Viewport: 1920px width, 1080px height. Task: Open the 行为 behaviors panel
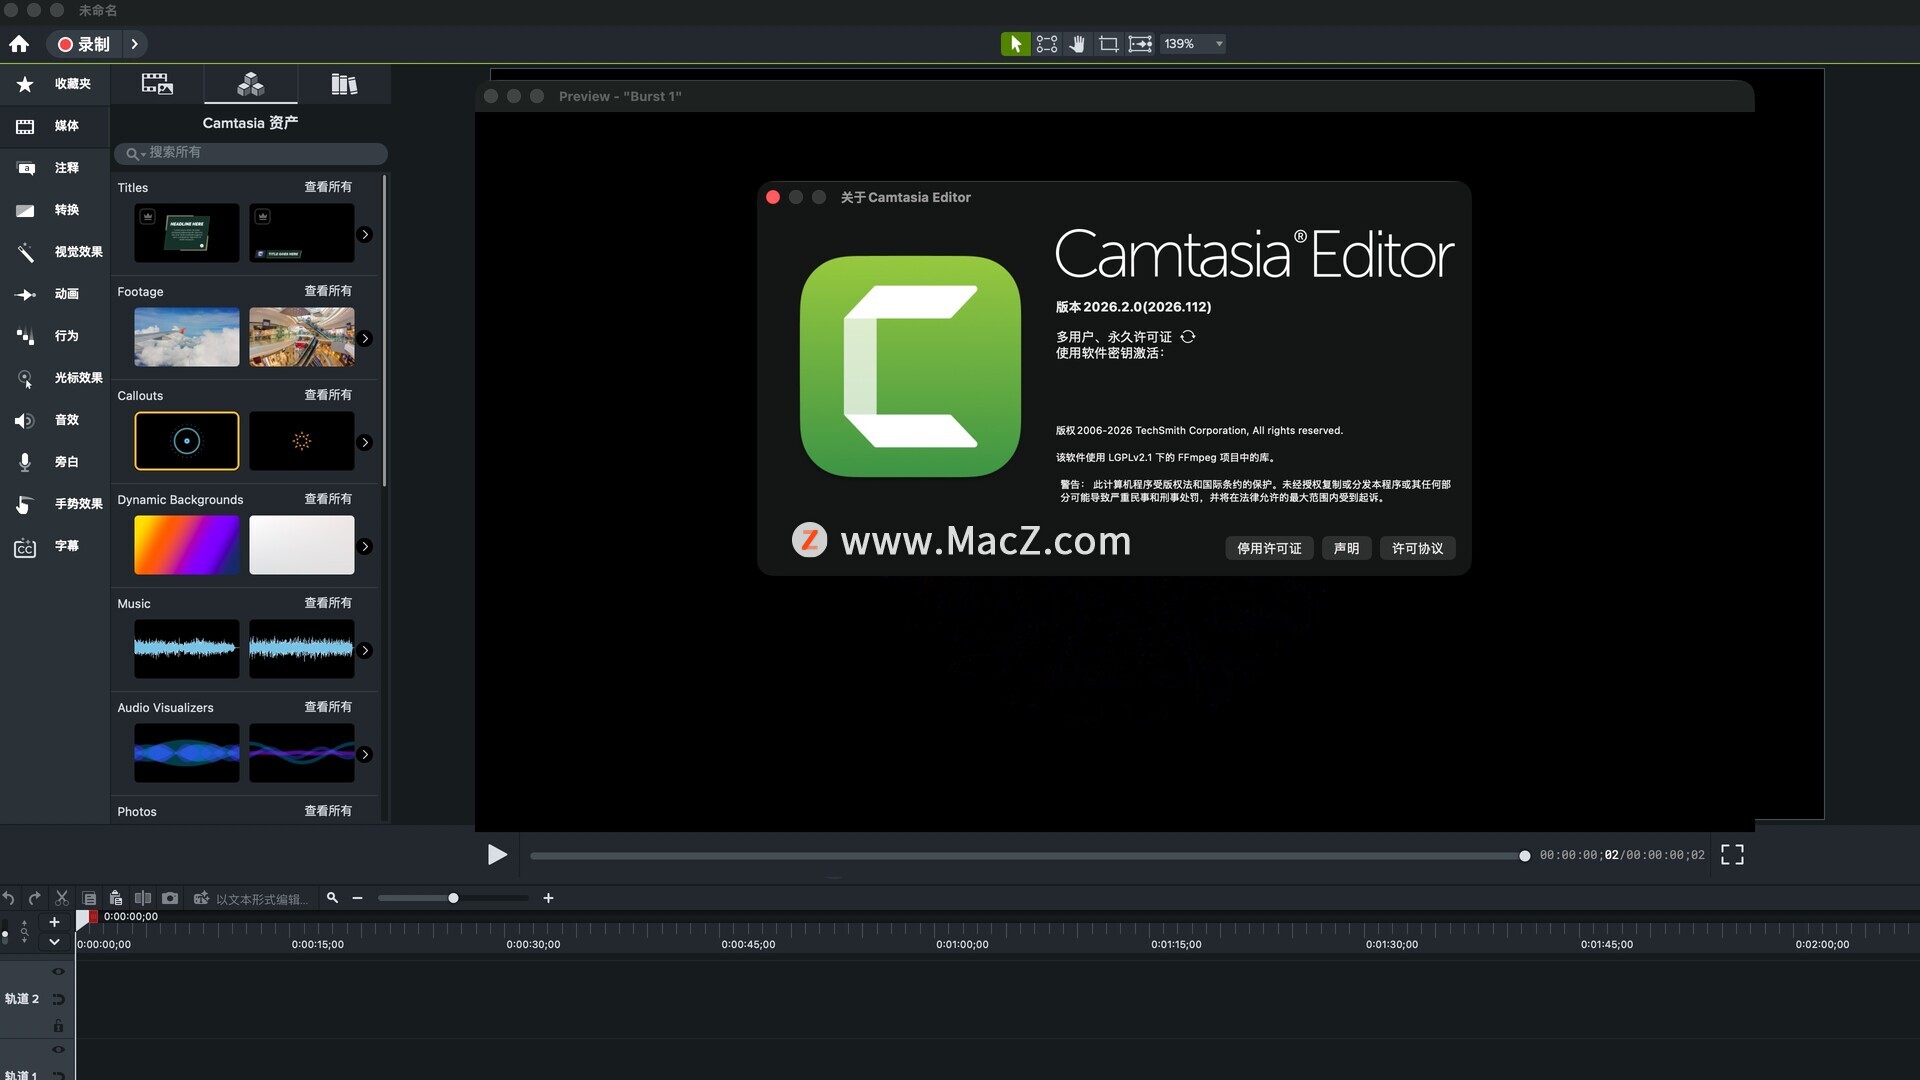pos(55,336)
